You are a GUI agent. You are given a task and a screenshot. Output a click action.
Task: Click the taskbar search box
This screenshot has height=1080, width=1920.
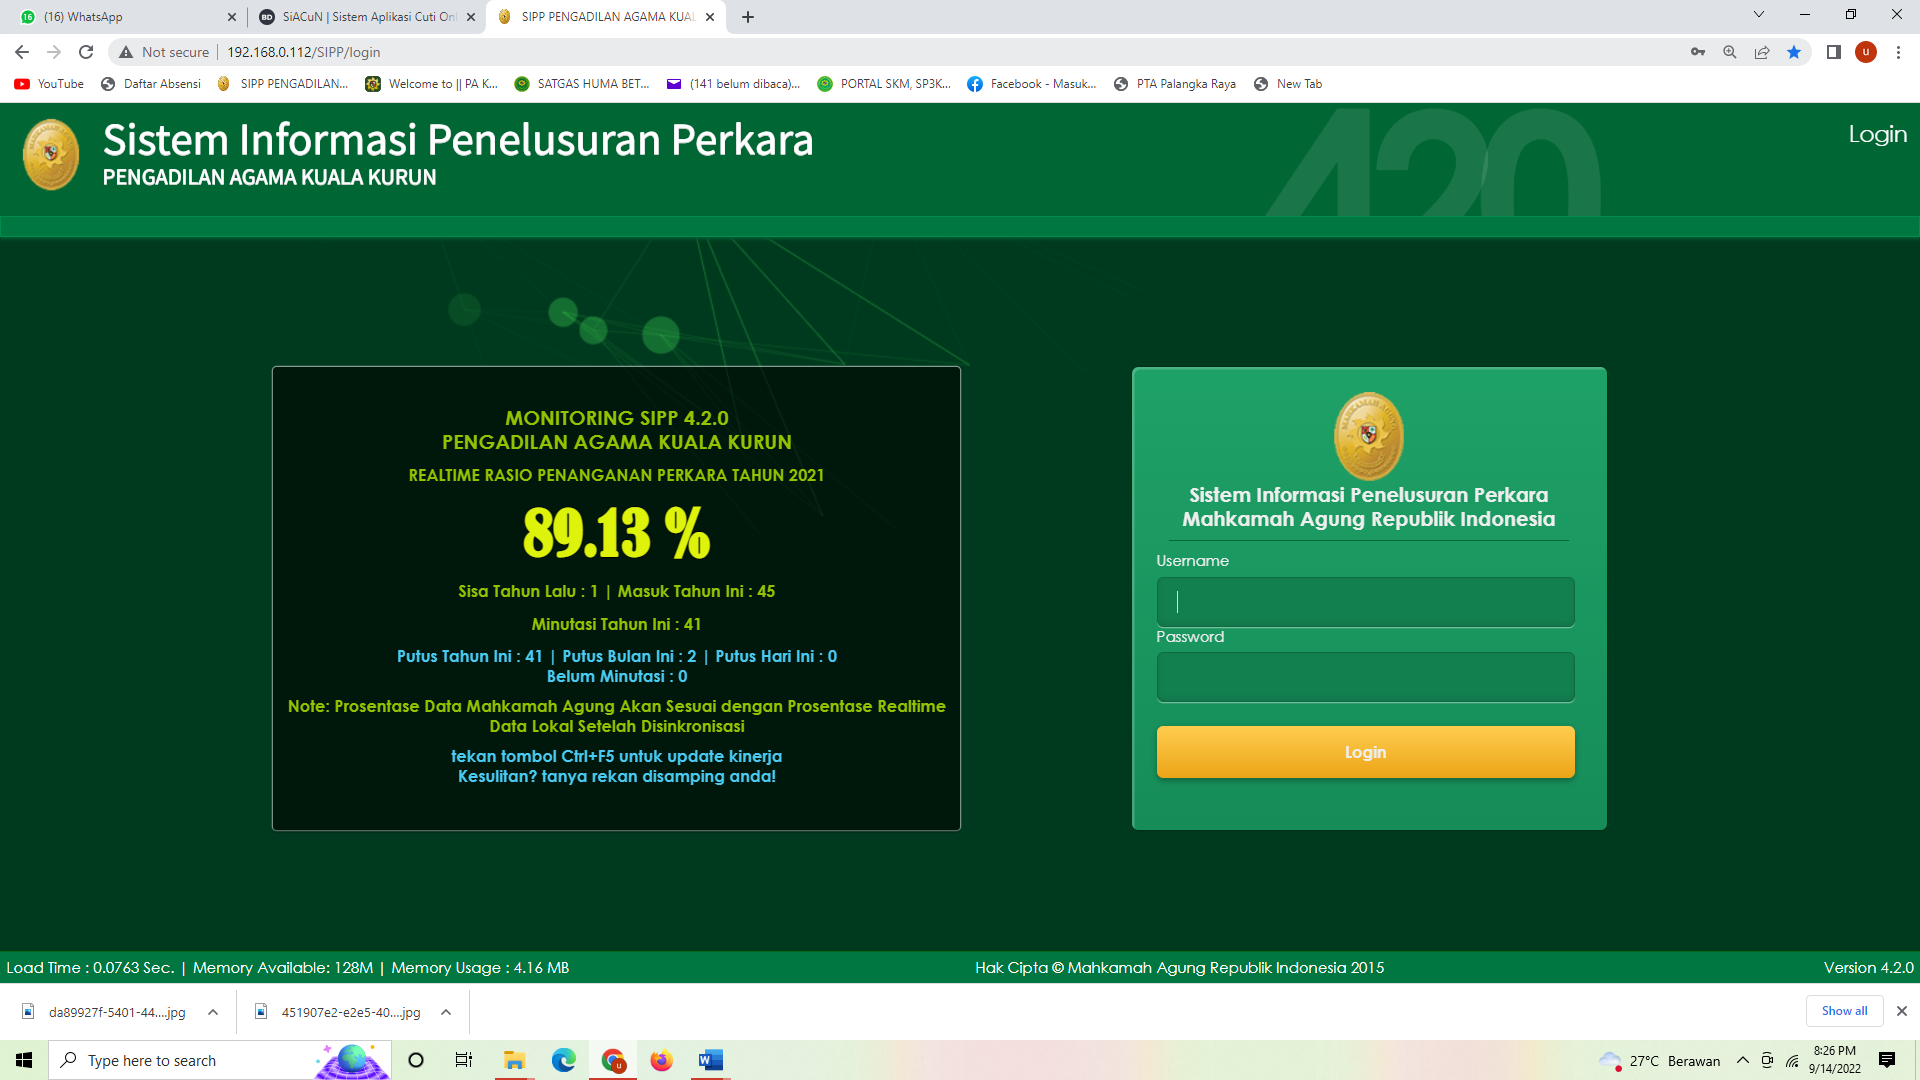220,1060
